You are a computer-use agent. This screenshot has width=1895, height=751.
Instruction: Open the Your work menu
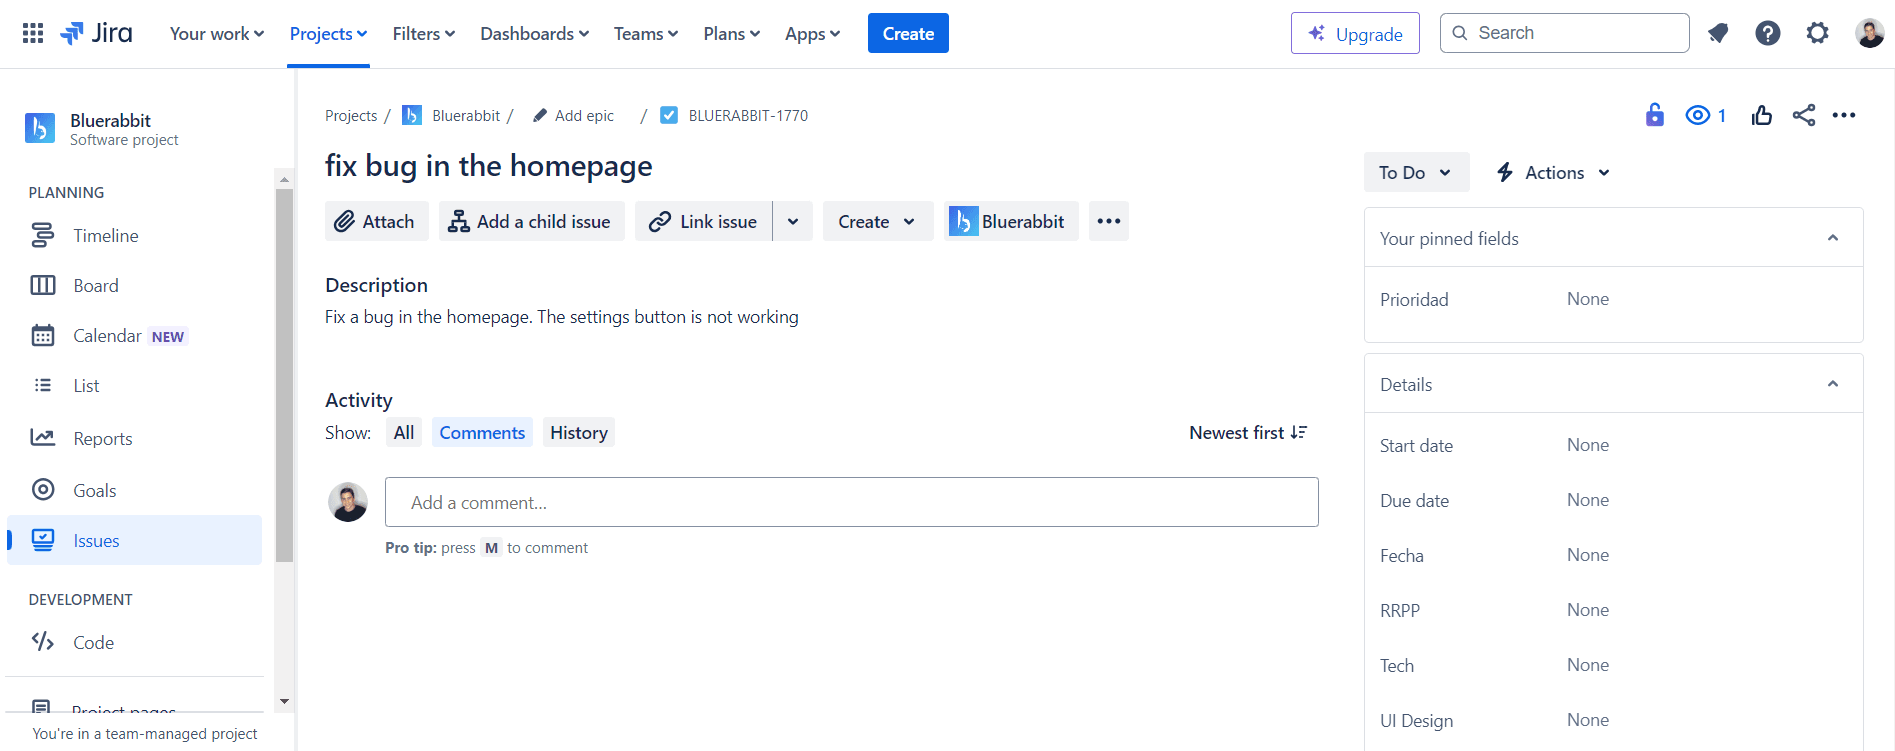click(x=217, y=33)
